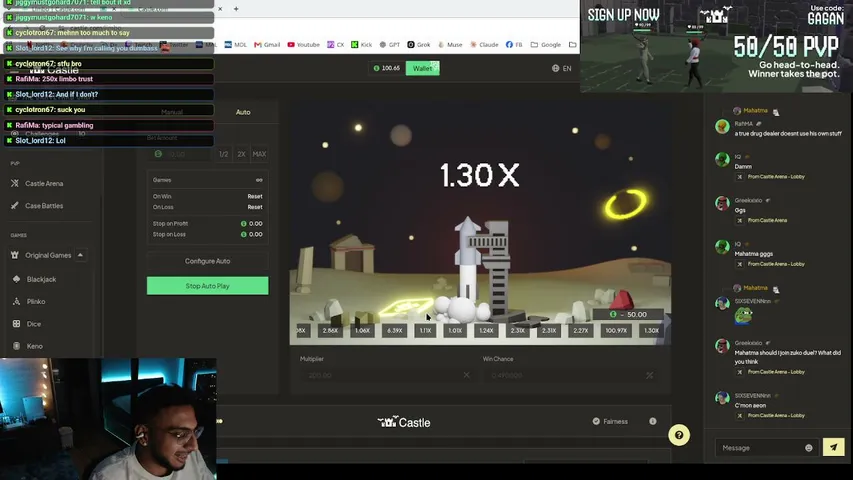Stop Auto Play
Image resolution: width=853 pixels, height=480 pixels.
pyautogui.click(x=207, y=286)
